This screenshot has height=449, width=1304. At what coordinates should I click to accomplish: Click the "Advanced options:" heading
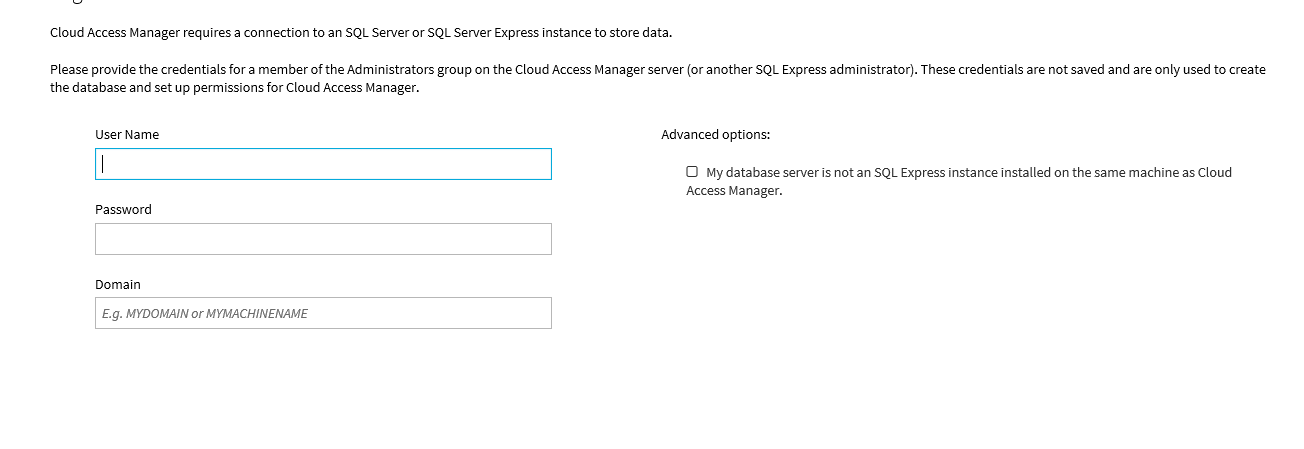[x=716, y=134]
